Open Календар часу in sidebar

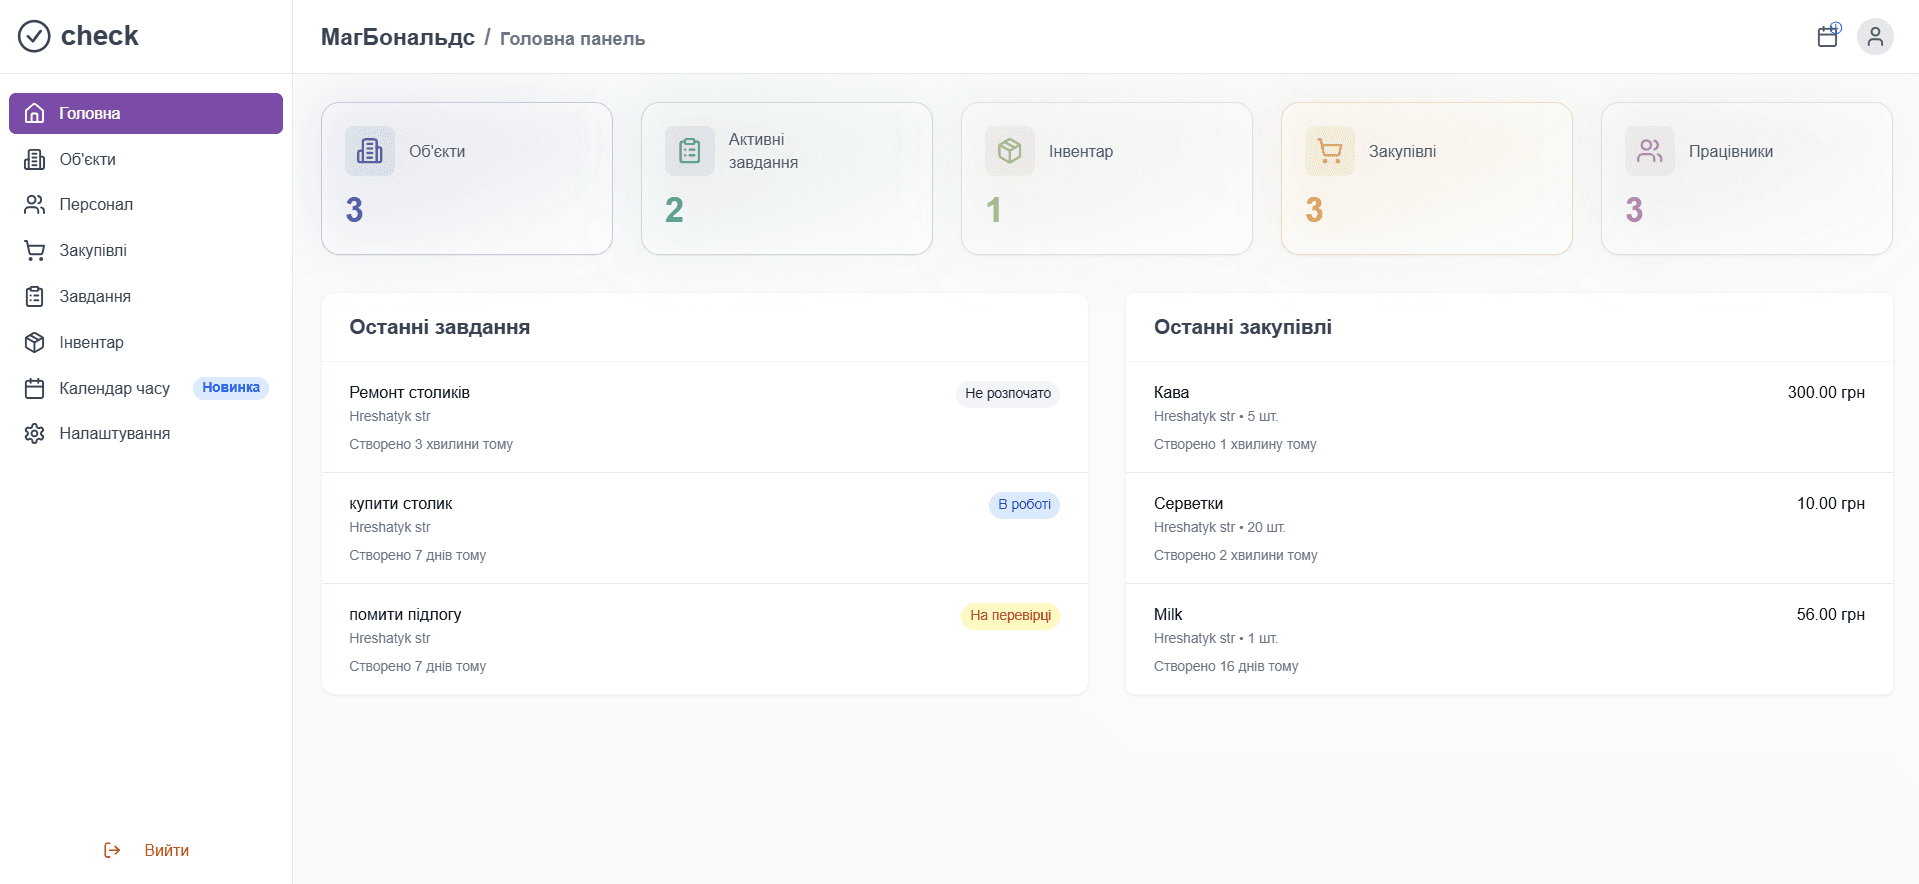[146, 388]
